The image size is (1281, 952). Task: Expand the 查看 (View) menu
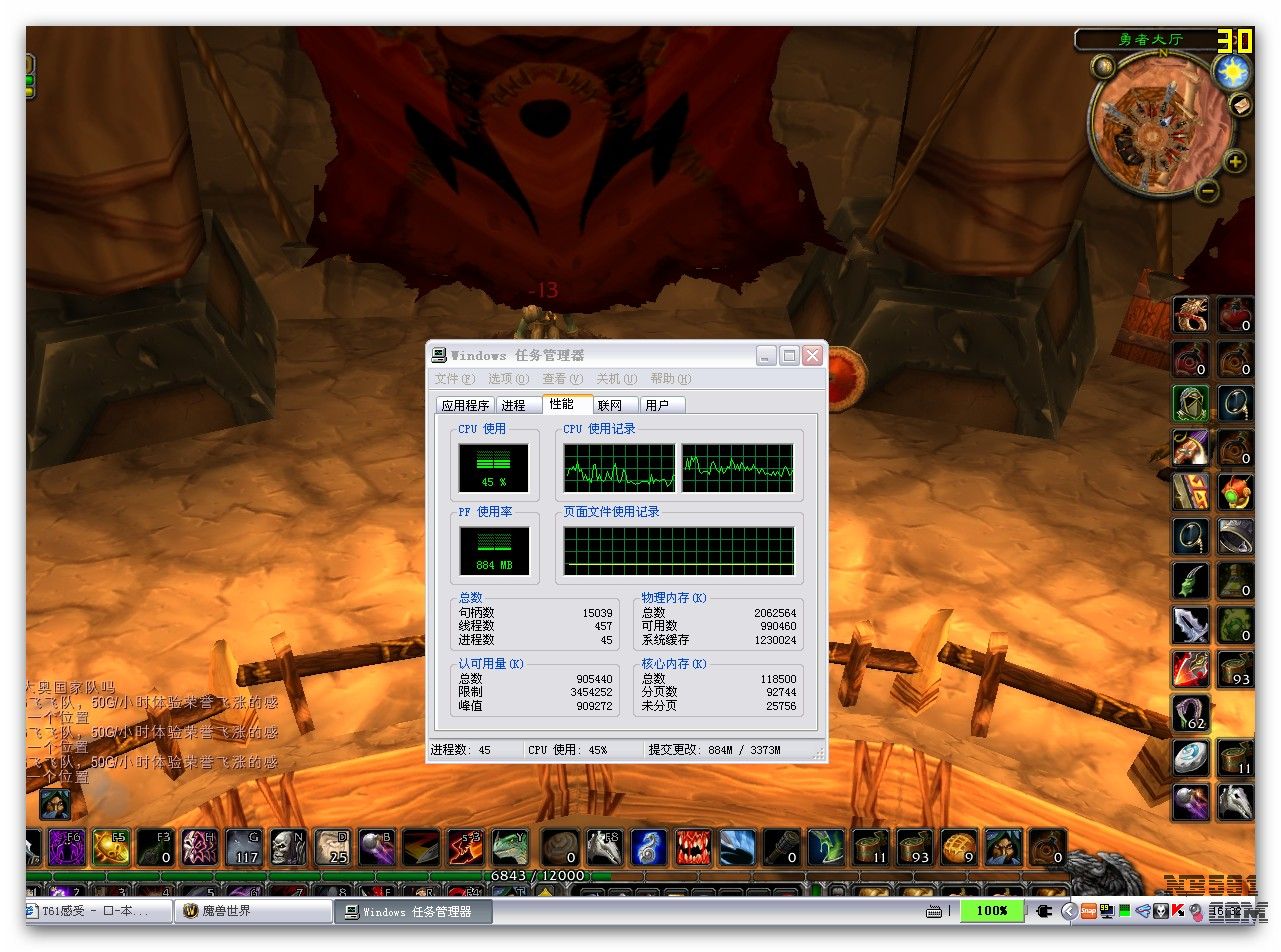[x=562, y=379]
